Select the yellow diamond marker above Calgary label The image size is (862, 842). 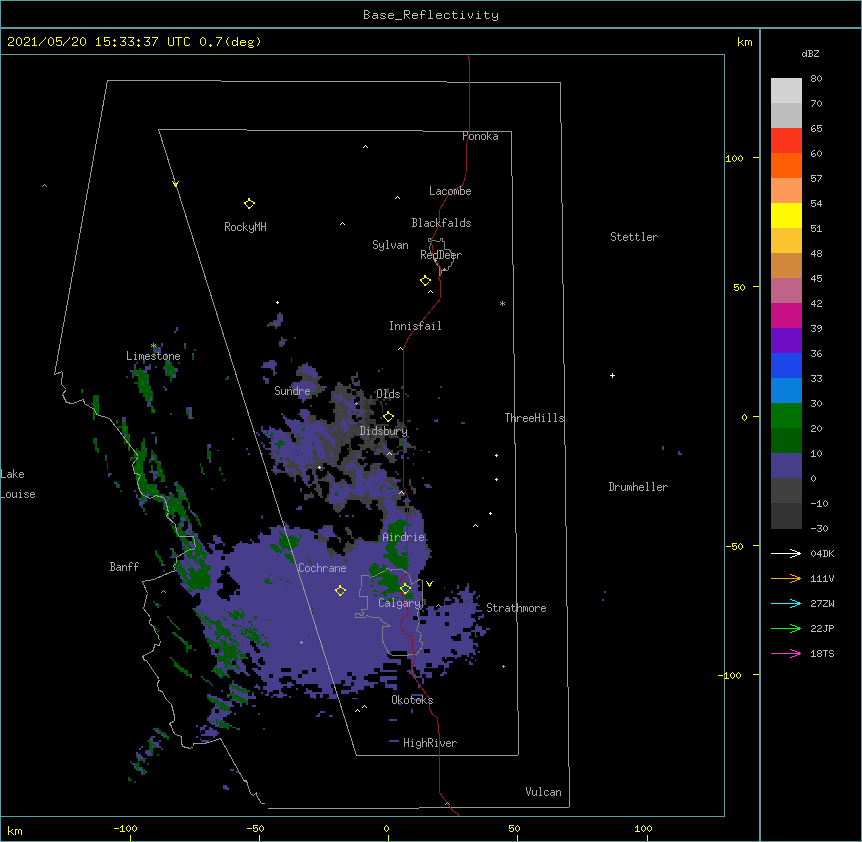405,589
